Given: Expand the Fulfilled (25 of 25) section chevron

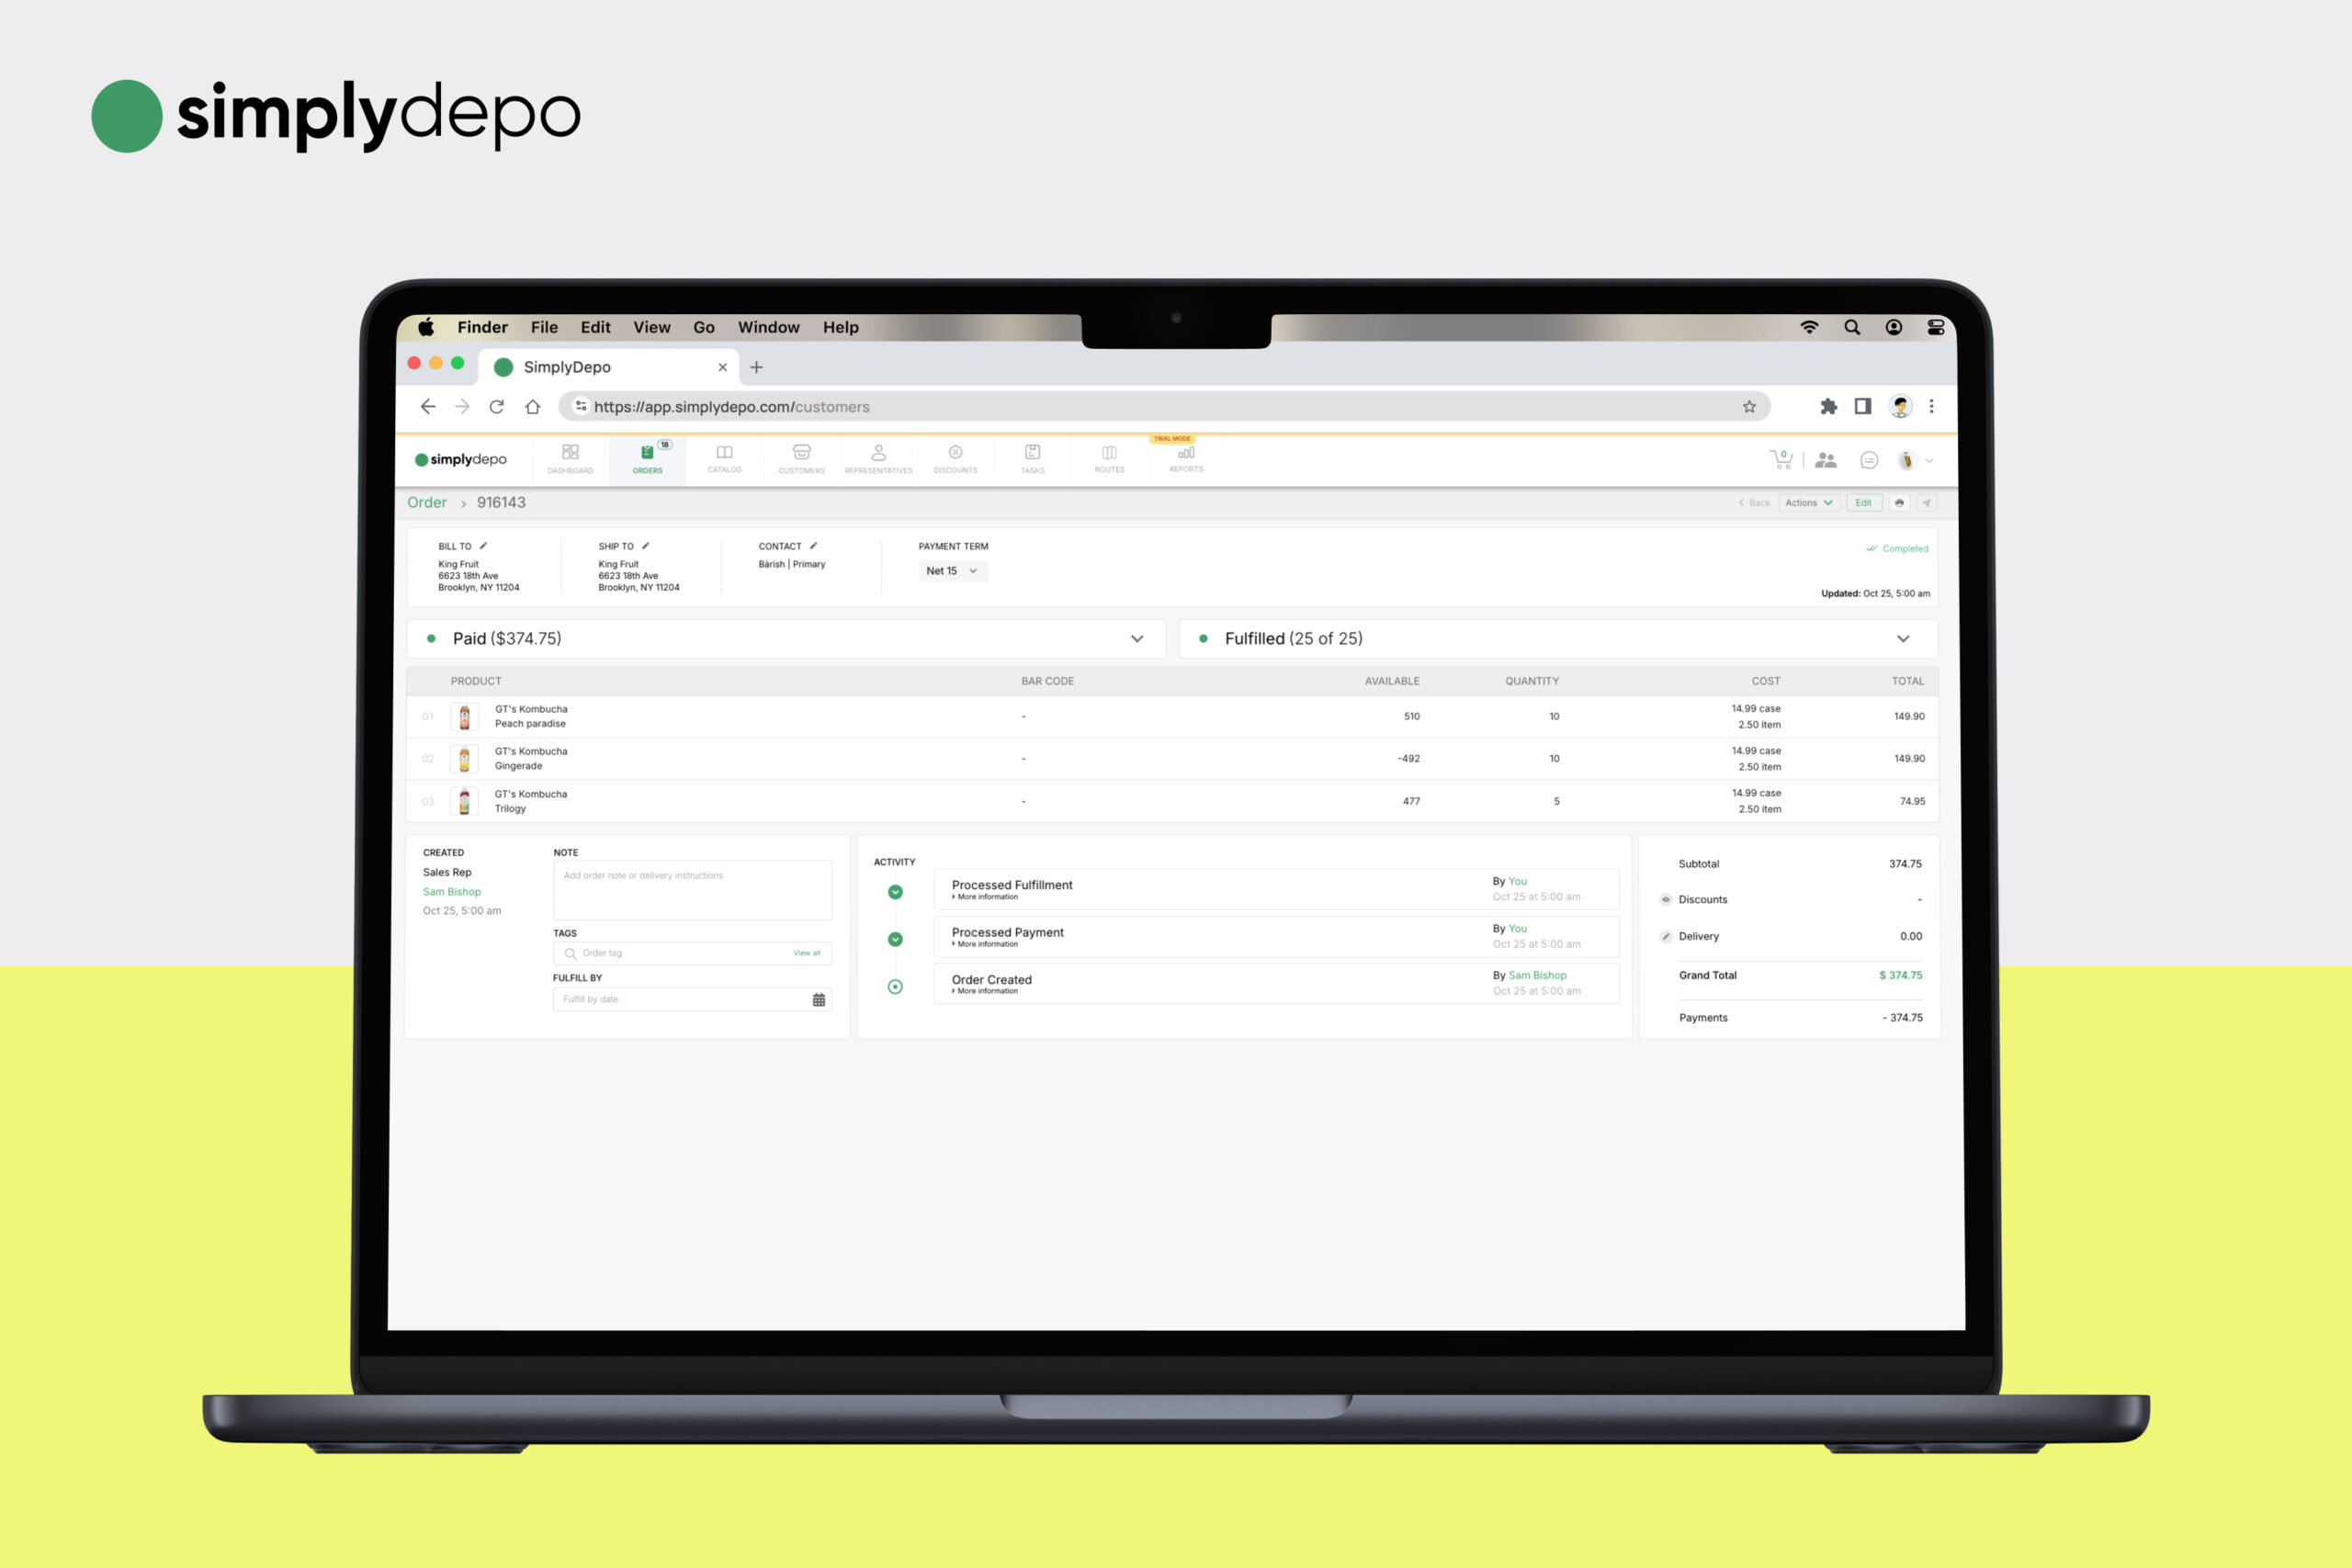Looking at the screenshot, I should (x=1905, y=637).
